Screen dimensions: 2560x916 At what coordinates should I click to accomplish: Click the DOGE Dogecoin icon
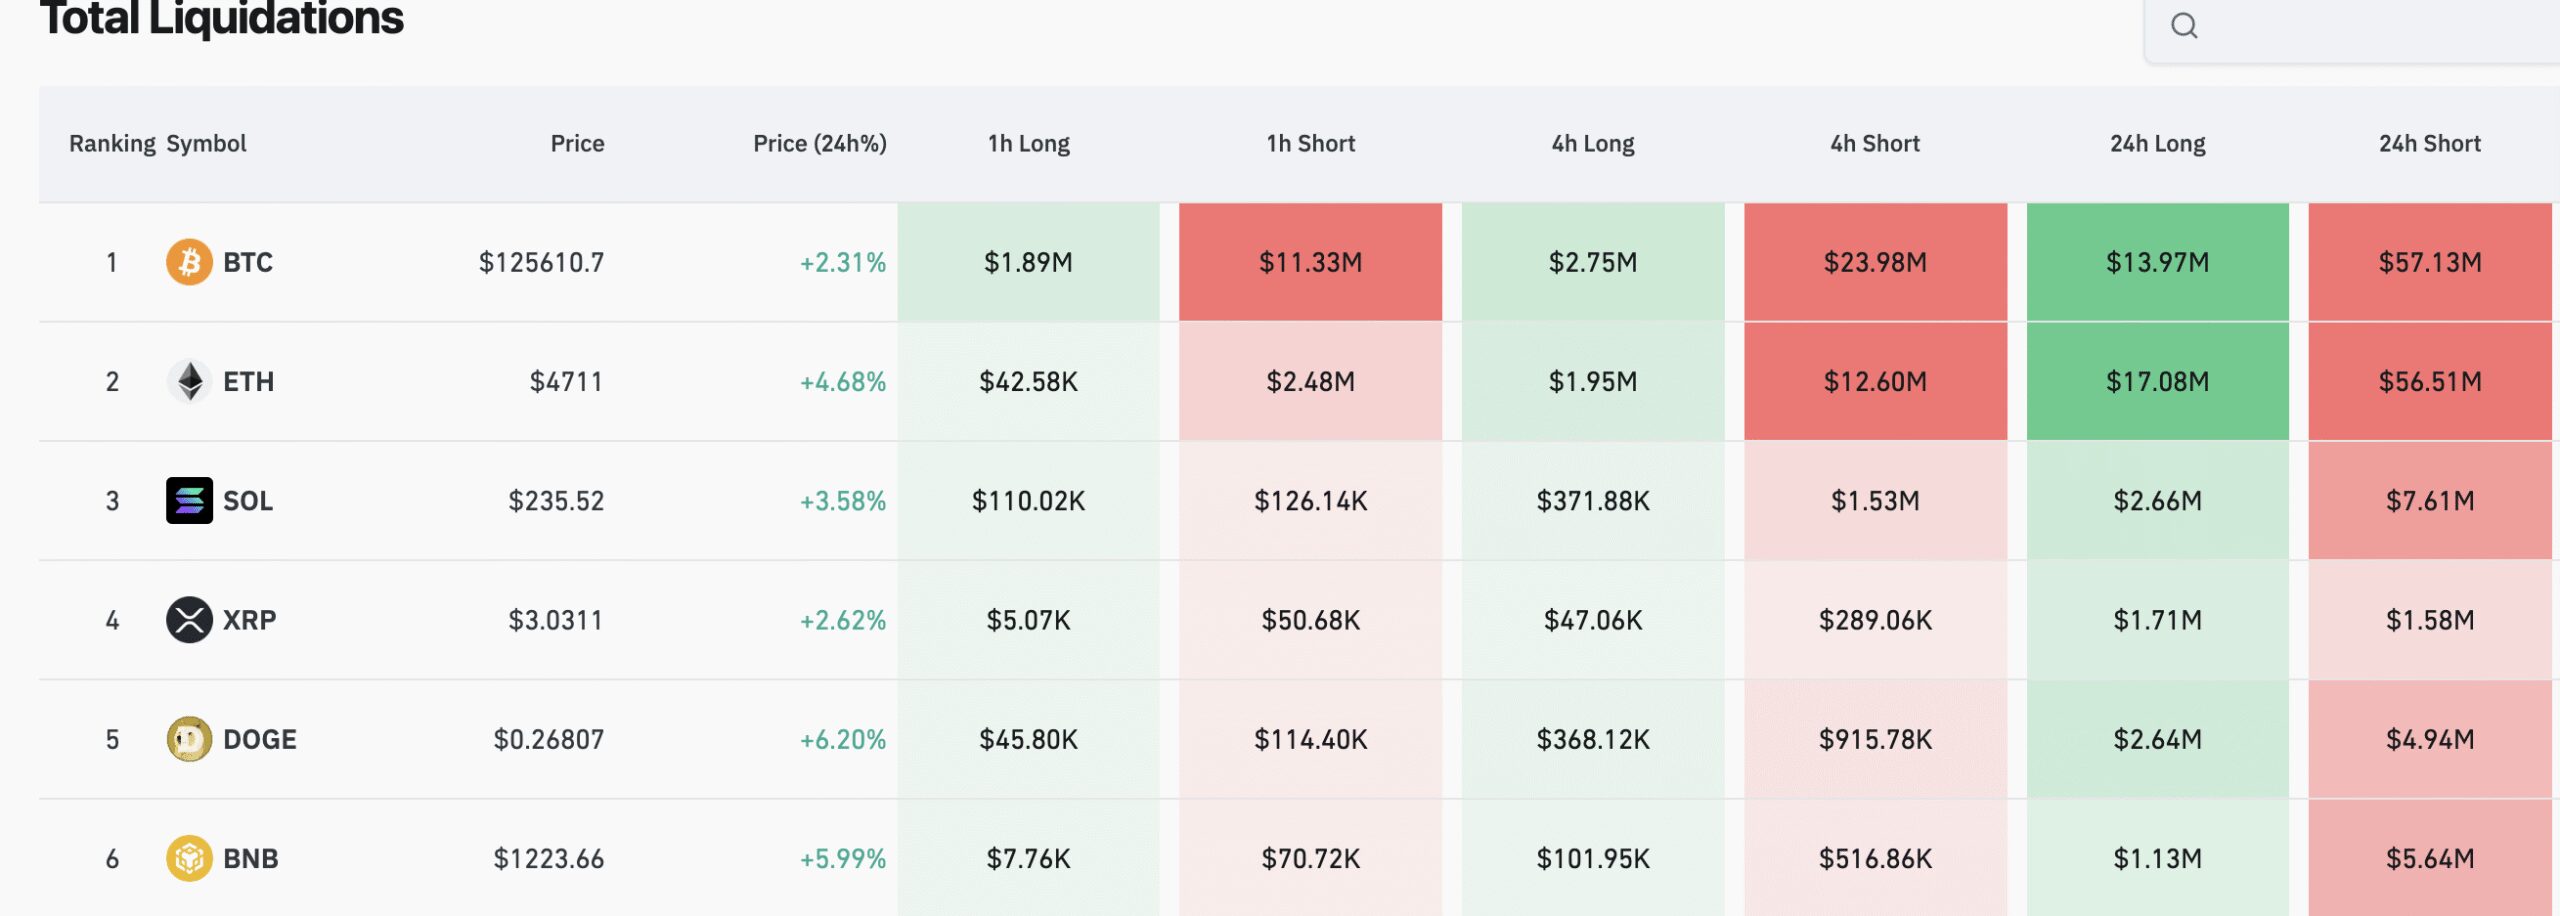(x=190, y=739)
